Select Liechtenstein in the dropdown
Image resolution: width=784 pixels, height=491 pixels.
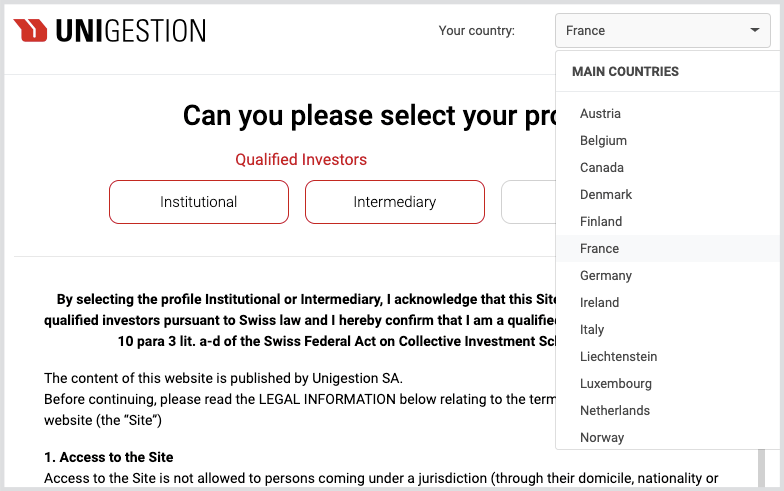668,356
